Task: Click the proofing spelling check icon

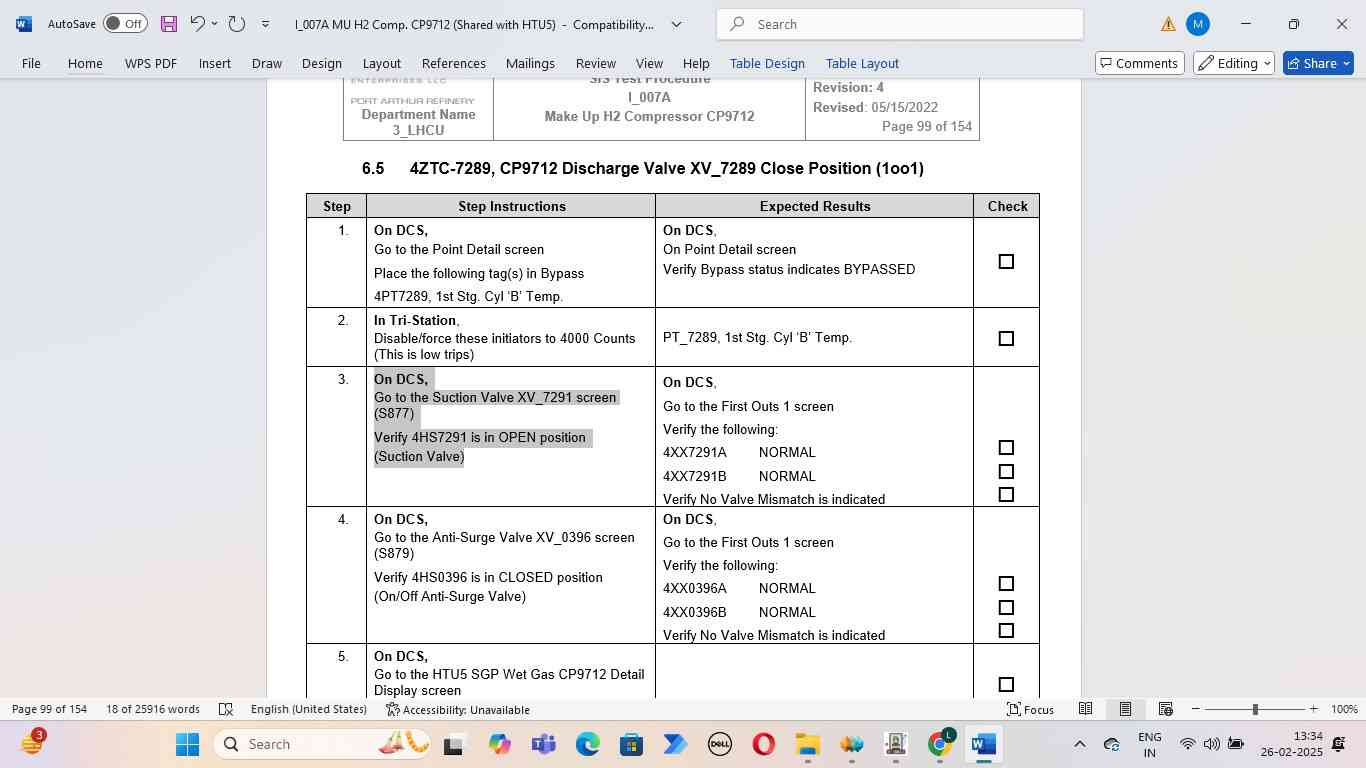Action: point(226,709)
